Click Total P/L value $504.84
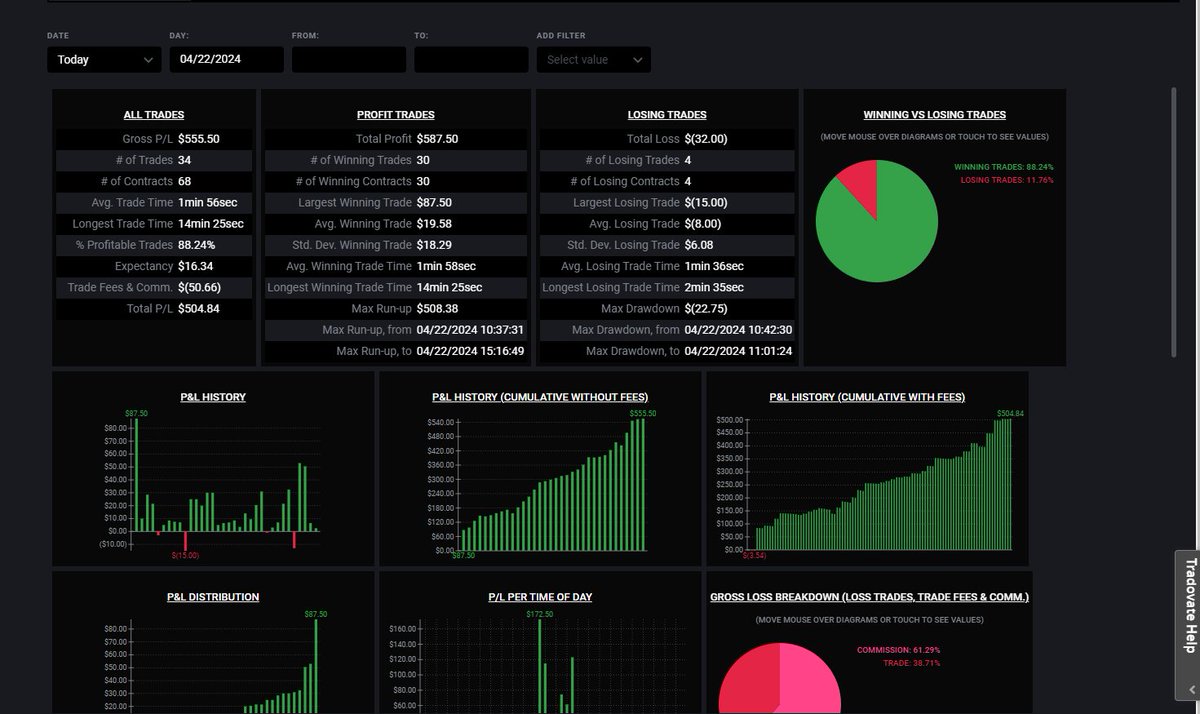1200x714 pixels. tap(199, 309)
